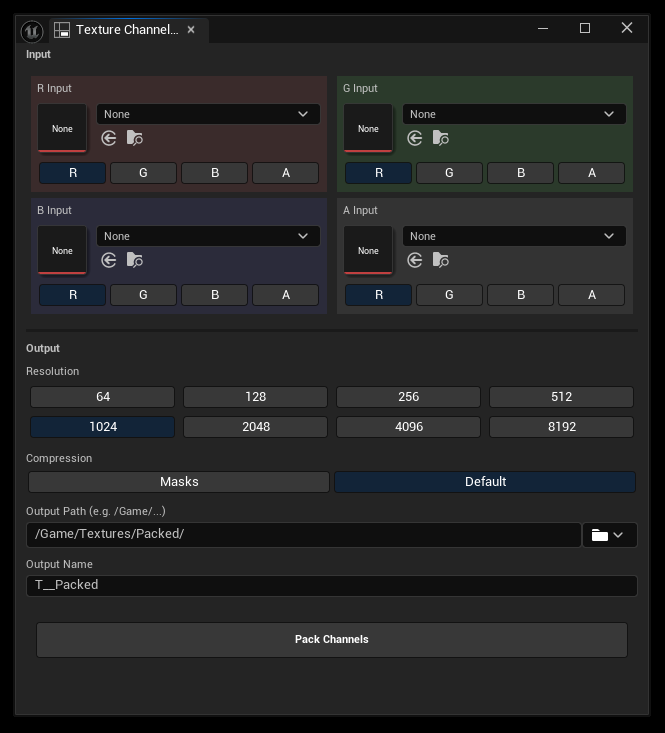Click the R Input texture thumbnail
Image resolution: width=665 pixels, height=733 pixels.
[x=62, y=128]
